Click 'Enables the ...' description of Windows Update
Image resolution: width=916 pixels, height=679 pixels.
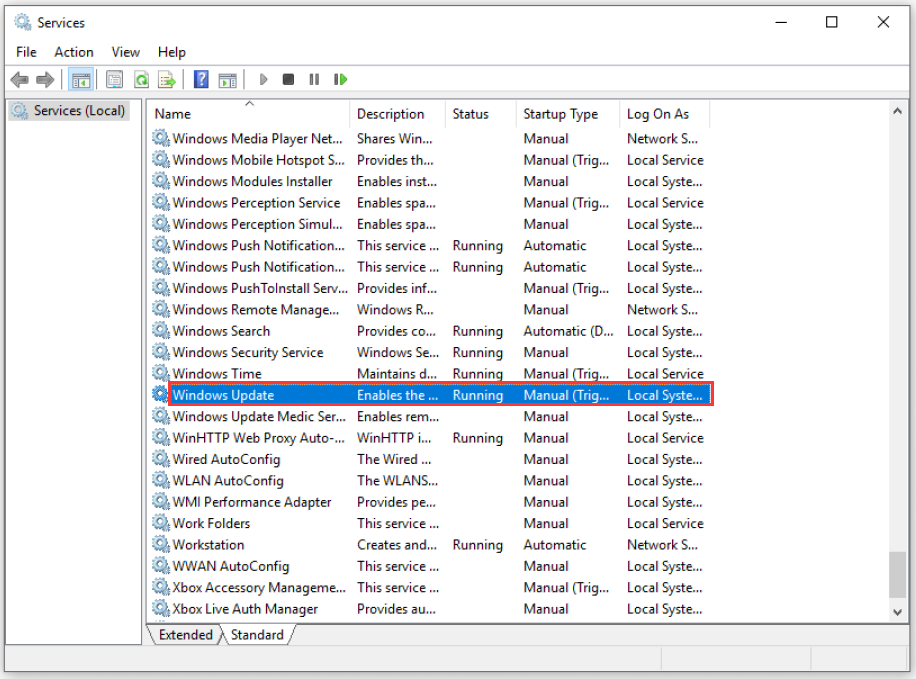[x=397, y=395]
